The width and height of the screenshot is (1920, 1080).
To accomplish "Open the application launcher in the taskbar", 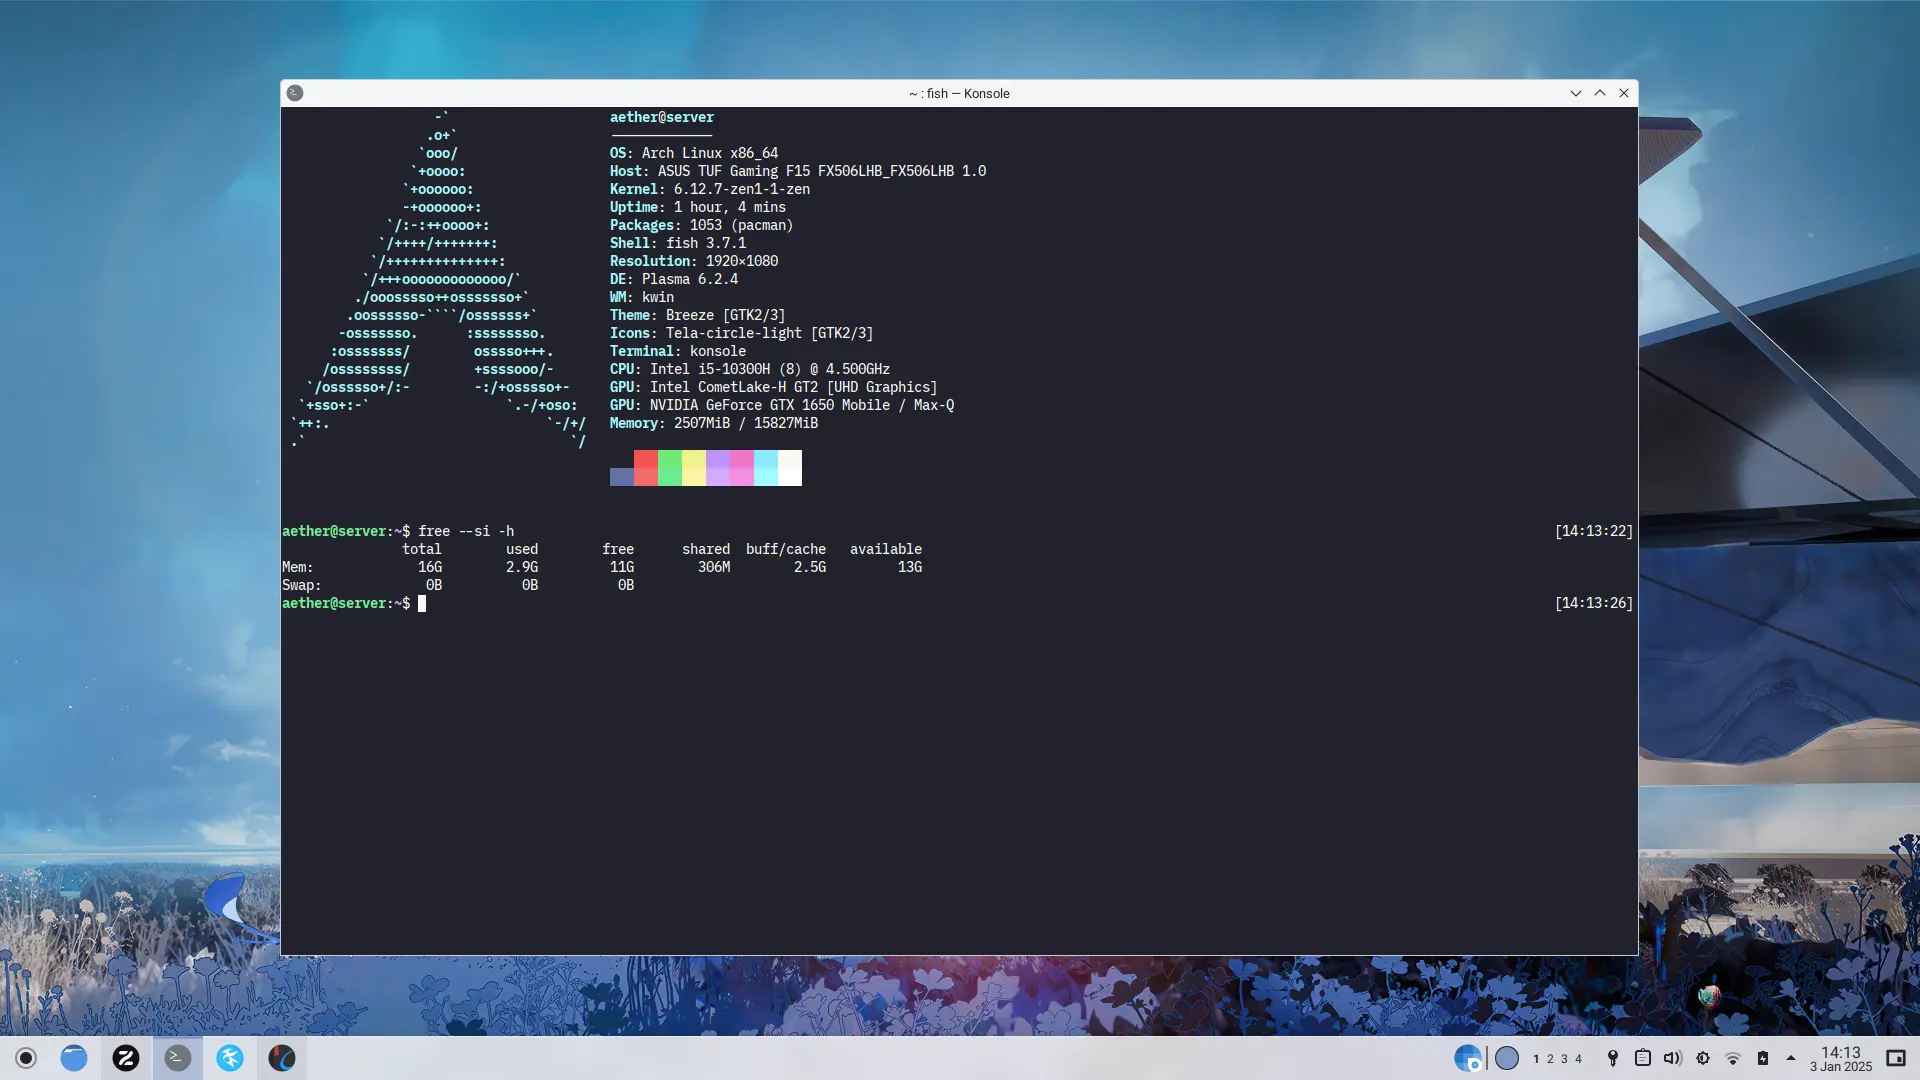I will [x=26, y=1058].
